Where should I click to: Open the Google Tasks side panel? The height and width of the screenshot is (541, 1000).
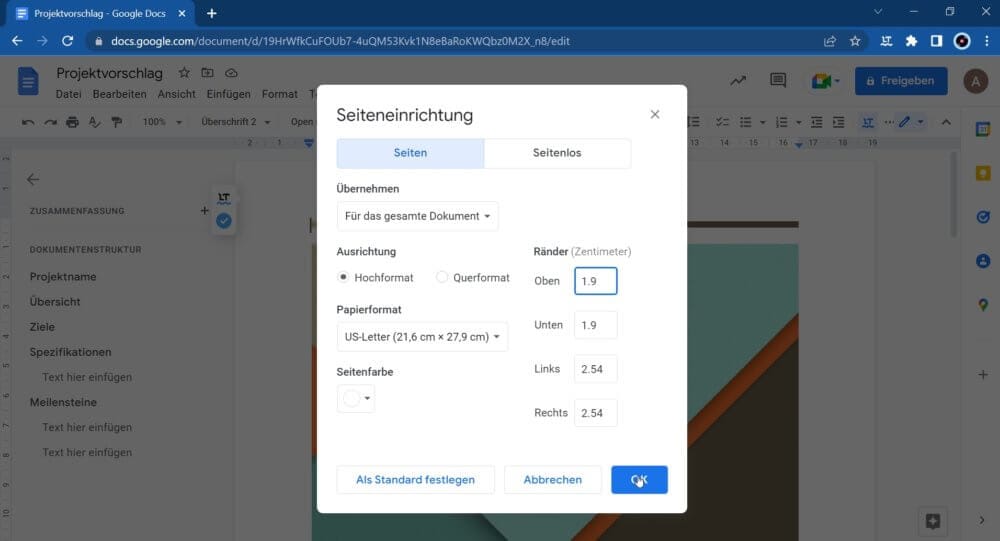click(983, 217)
